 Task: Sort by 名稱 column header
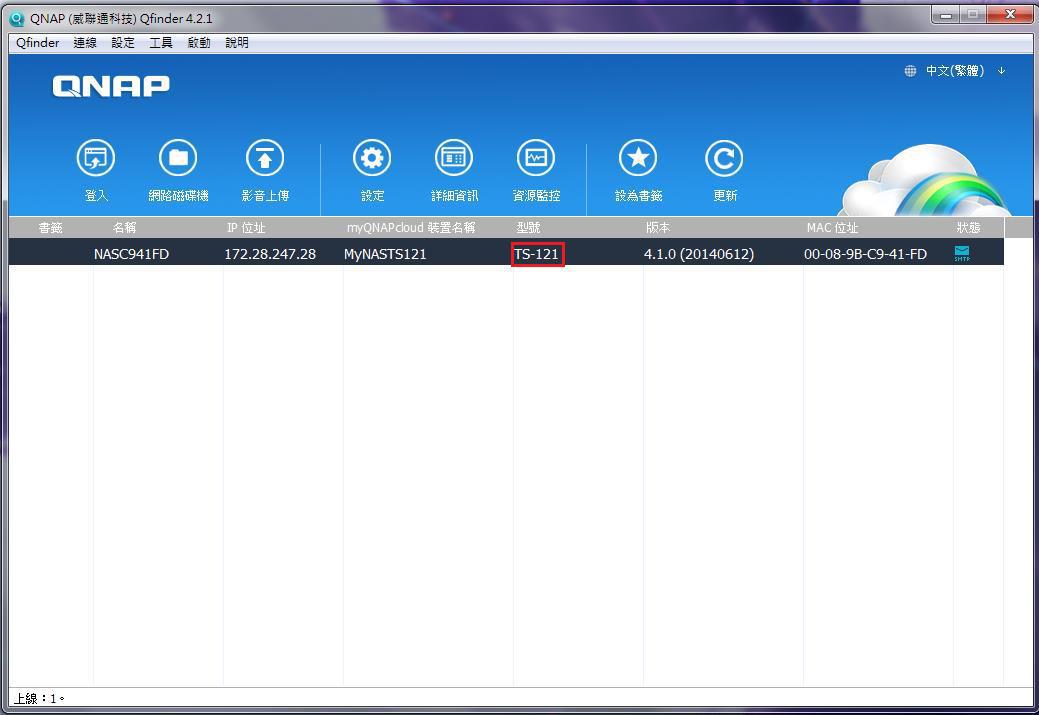(125, 228)
